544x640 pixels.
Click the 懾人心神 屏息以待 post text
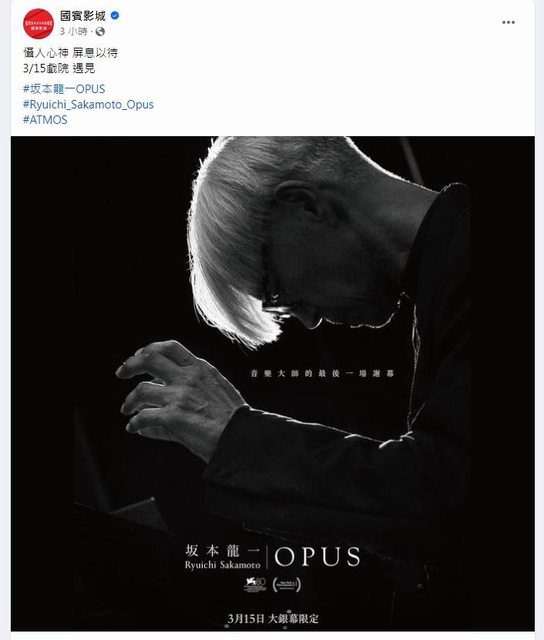click(x=71, y=53)
